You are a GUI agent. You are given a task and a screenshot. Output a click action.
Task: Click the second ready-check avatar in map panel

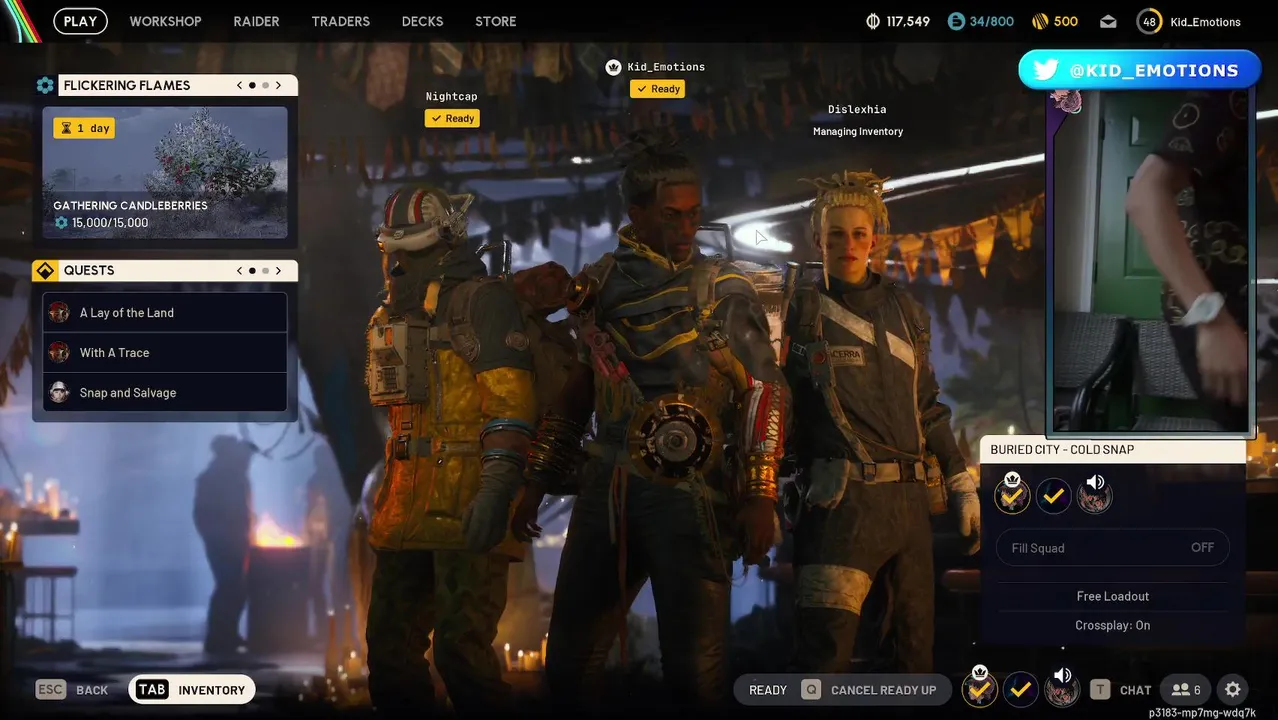click(1053, 495)
